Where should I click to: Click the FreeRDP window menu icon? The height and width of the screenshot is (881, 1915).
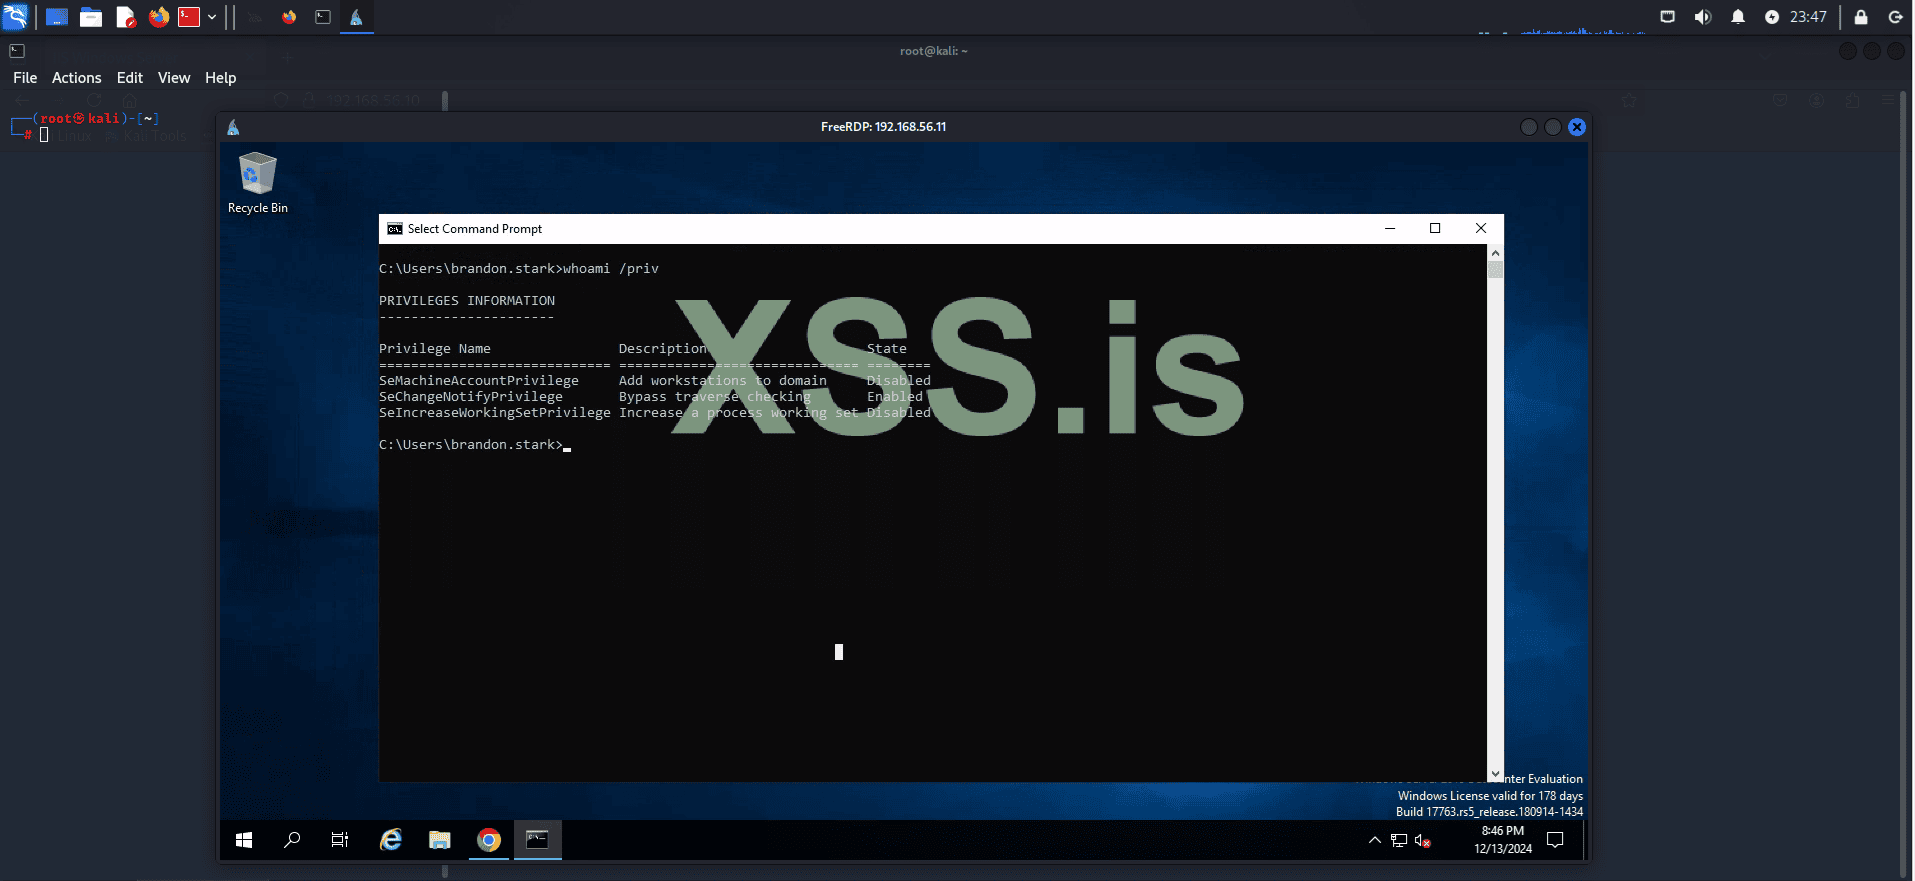click(x=233, y=127)
